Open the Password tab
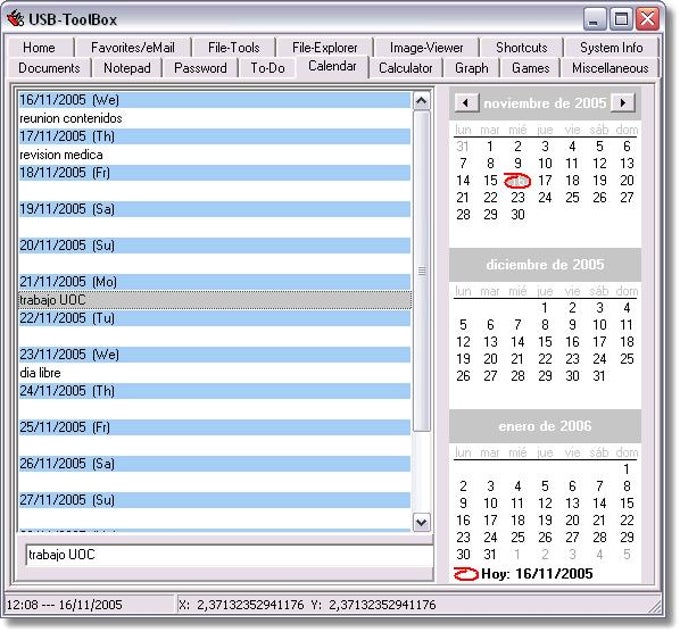The width and height of the screenshot is (680, 632). [200, 68]
